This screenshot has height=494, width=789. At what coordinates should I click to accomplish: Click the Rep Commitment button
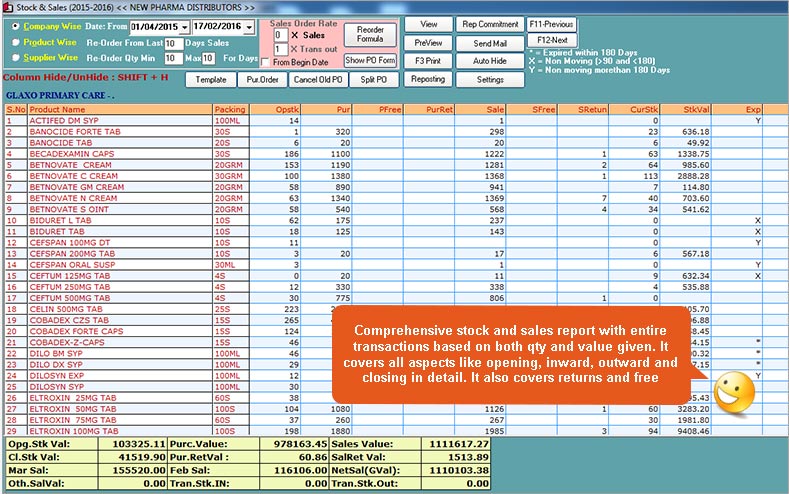pyautogui.click(x=490, y=24)
